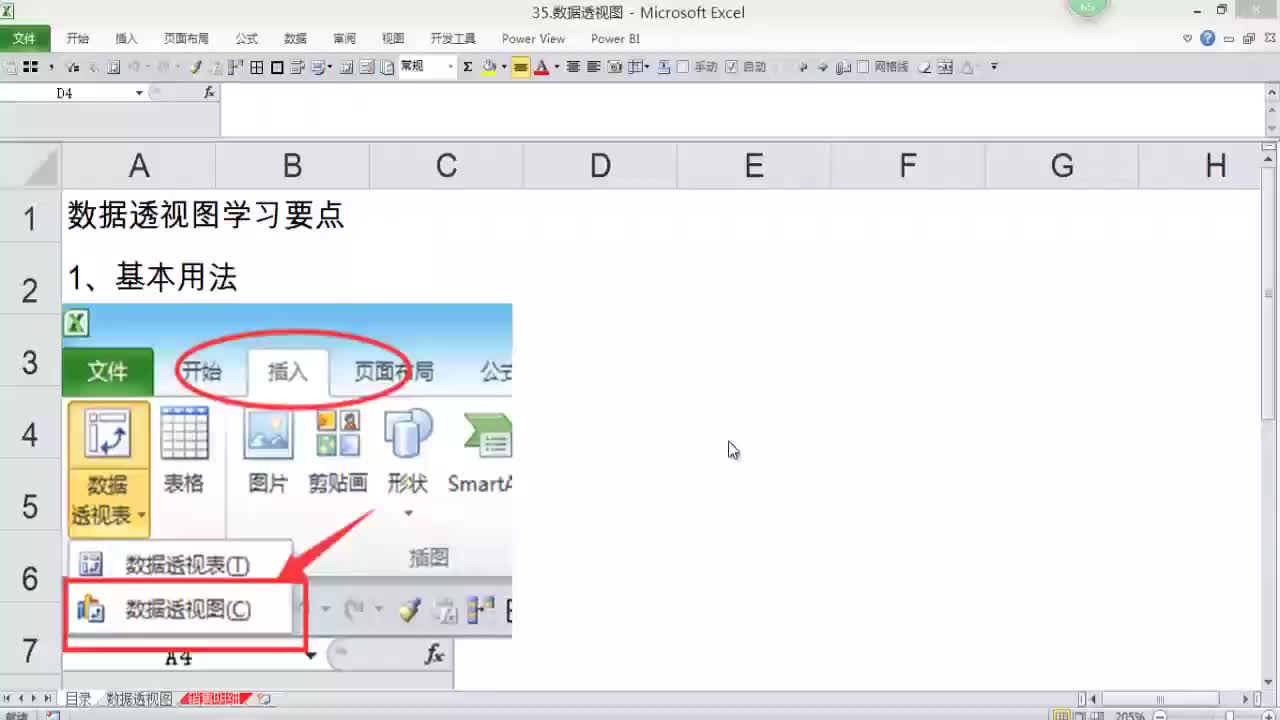Open the freeze panes dropdown arrow
Screen dimensions: 1280x720
click(x=647, y=67)
